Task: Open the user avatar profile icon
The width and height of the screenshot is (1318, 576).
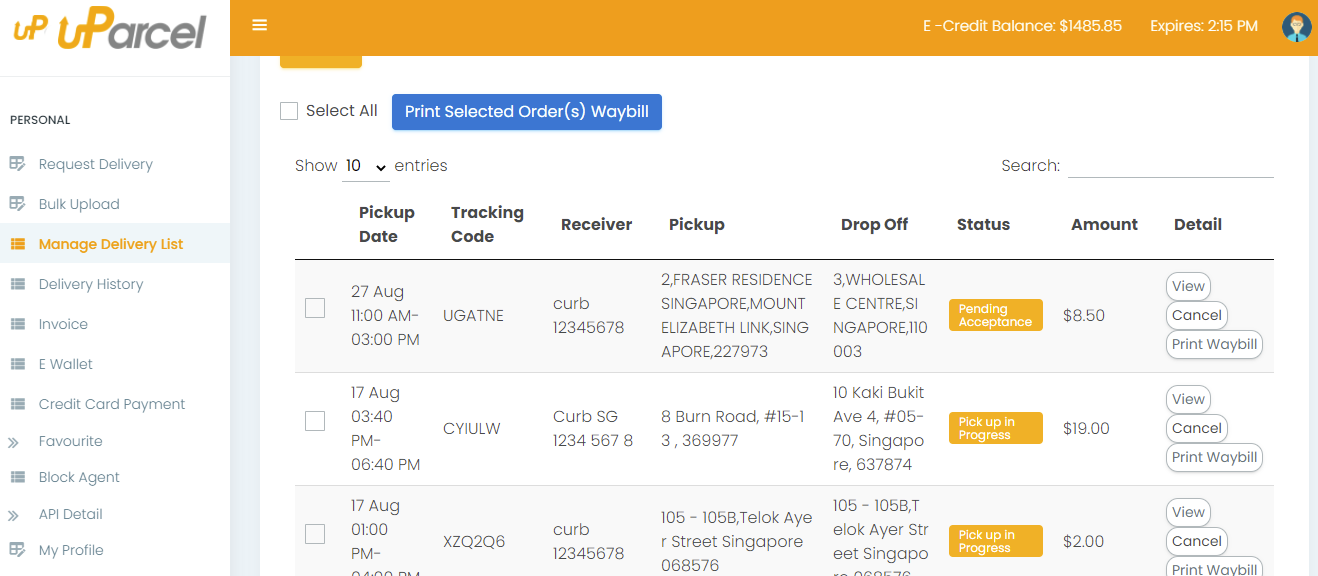Action: [1296, 27]
